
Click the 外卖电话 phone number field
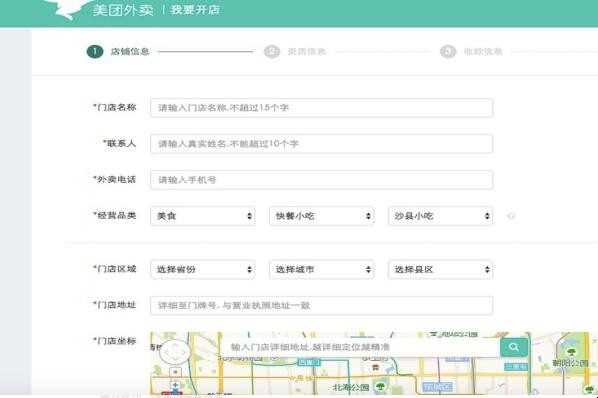click(322, 180)
